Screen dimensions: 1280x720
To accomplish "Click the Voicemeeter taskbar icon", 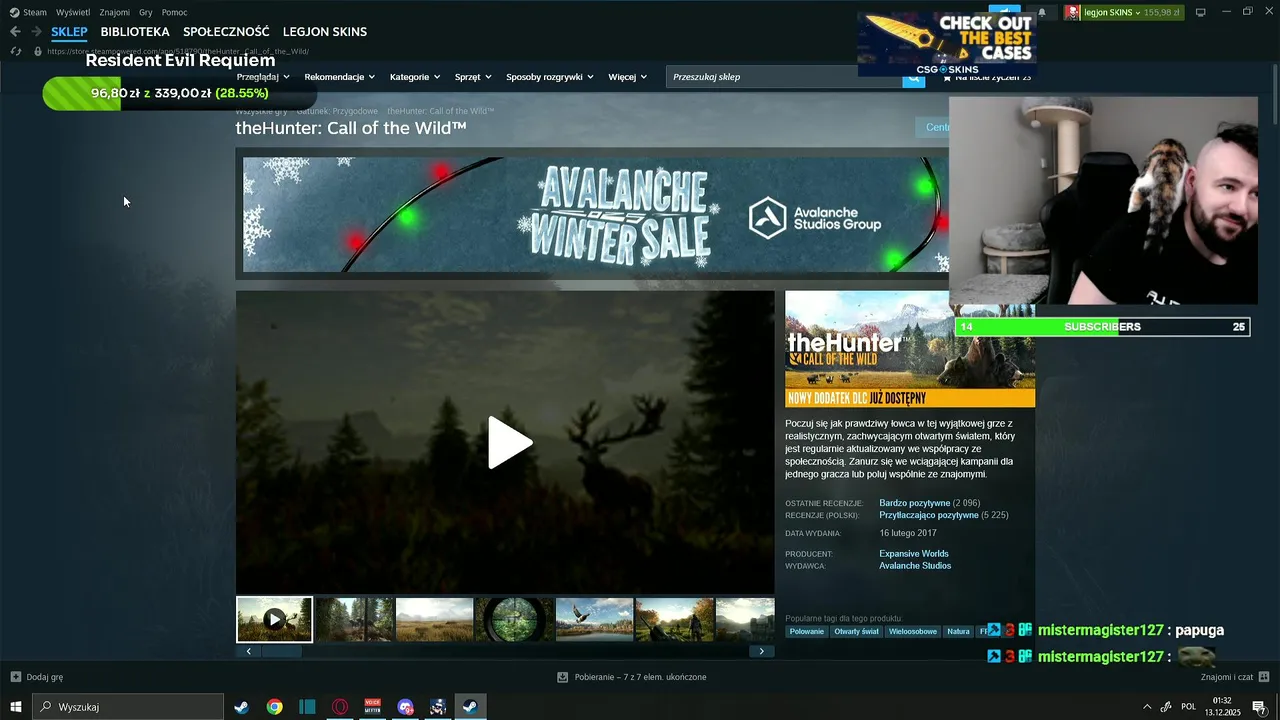I will click(373, 707).
